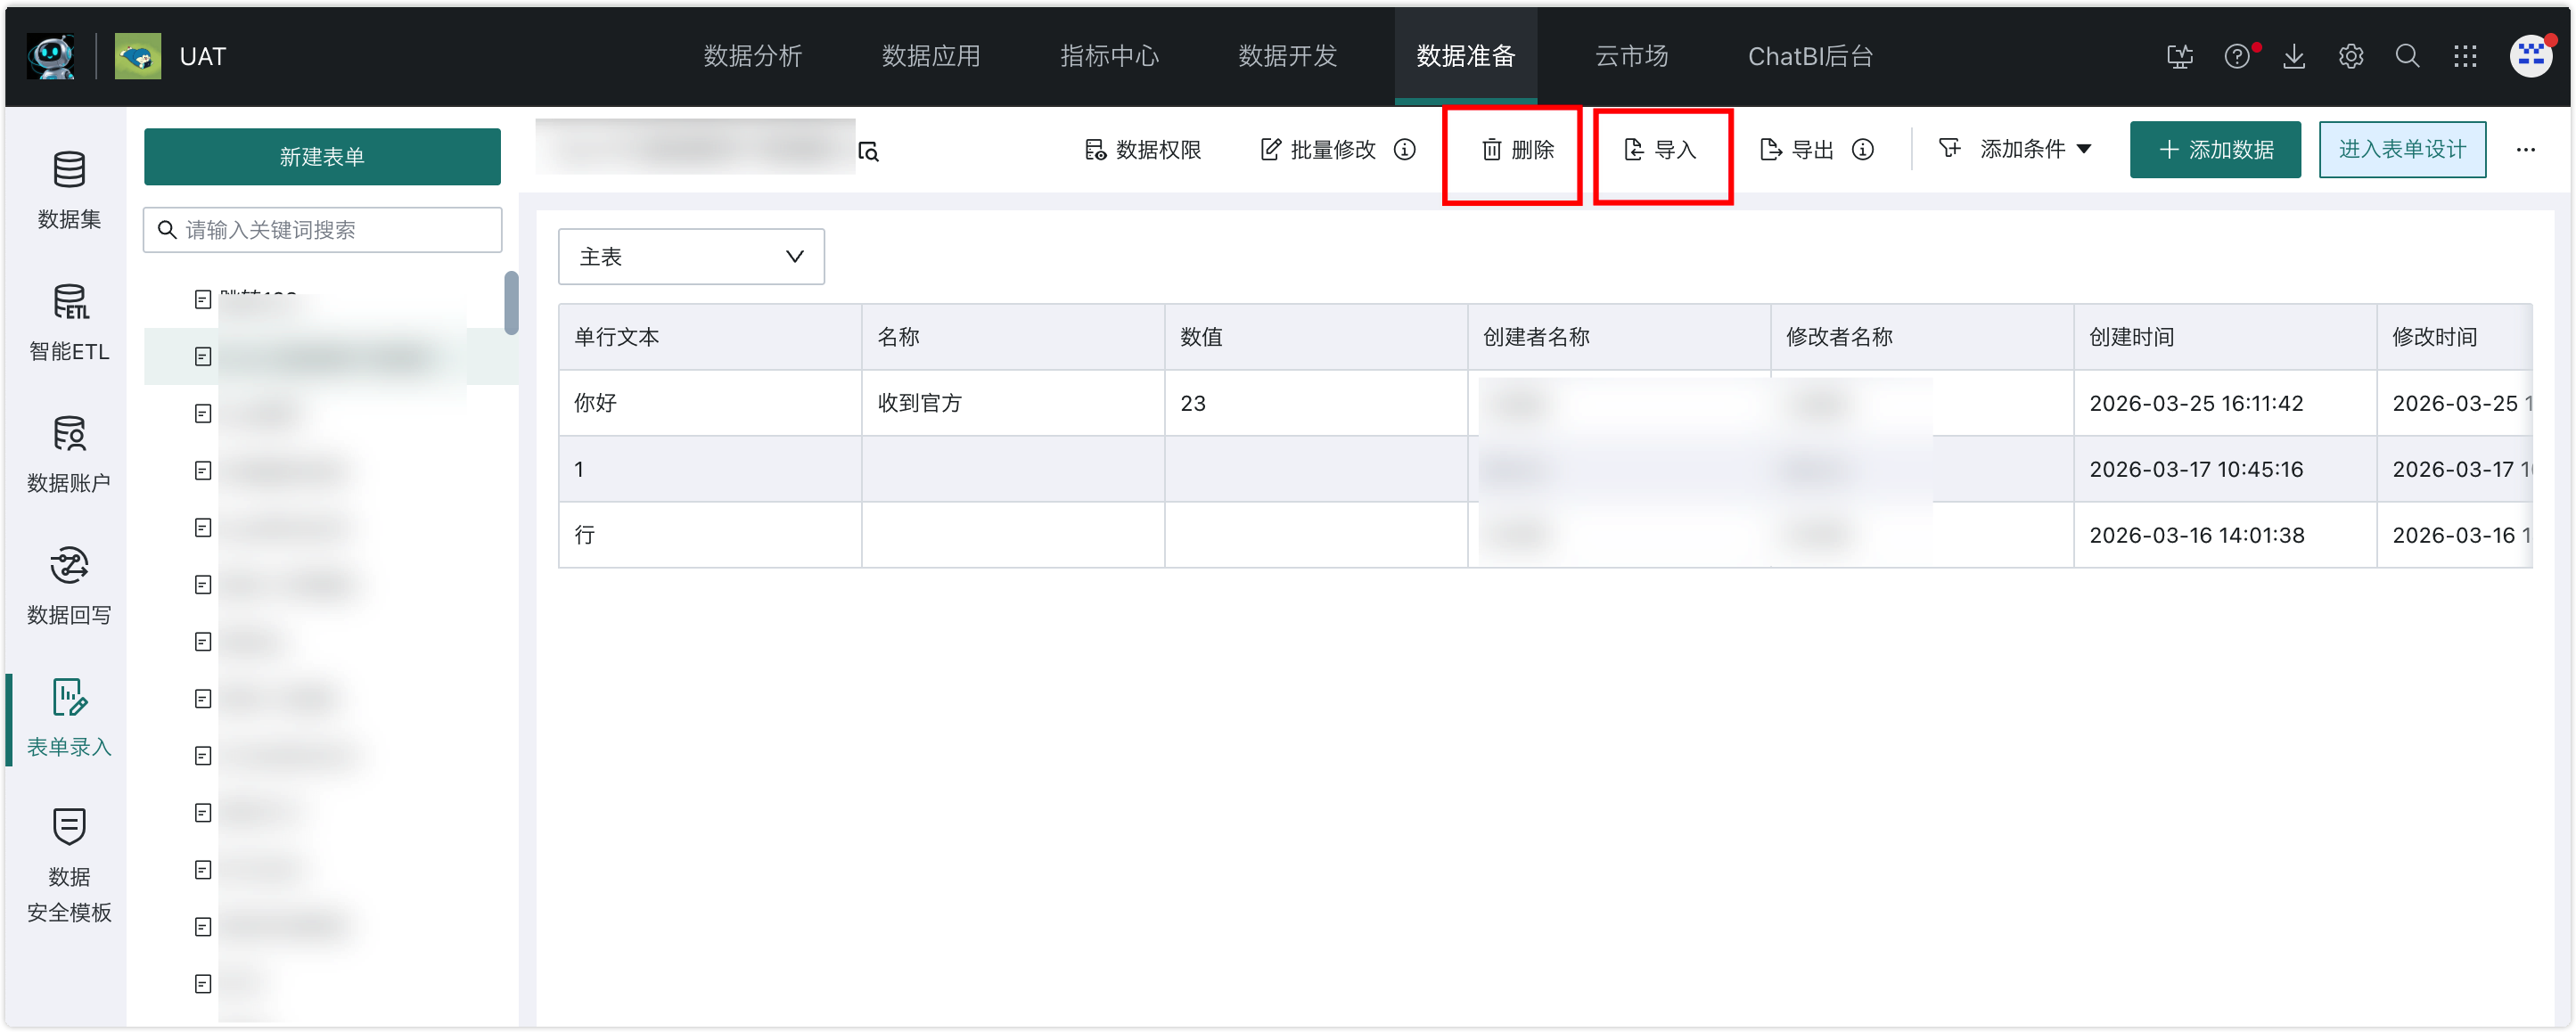Viewport: 2576px width, 1032px height.
Task: Switch to the 指标中心 tab
Action: (1109, 56)
